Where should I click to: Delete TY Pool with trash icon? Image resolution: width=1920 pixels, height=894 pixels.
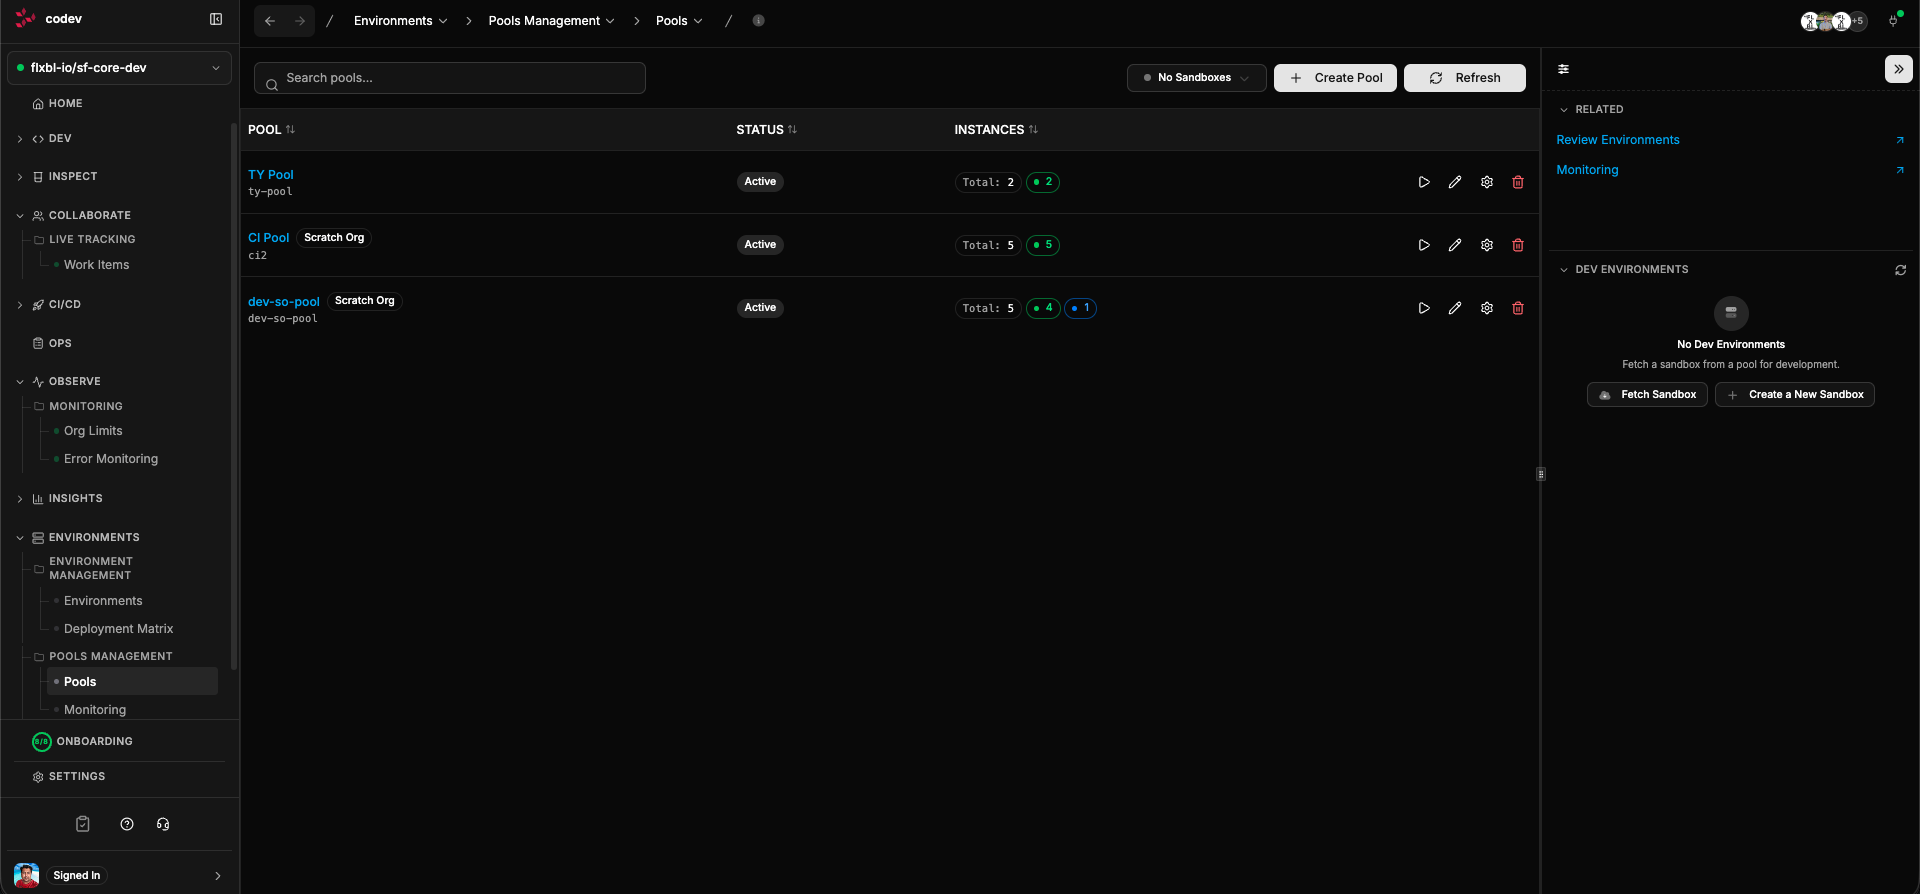click(1518, 182)
